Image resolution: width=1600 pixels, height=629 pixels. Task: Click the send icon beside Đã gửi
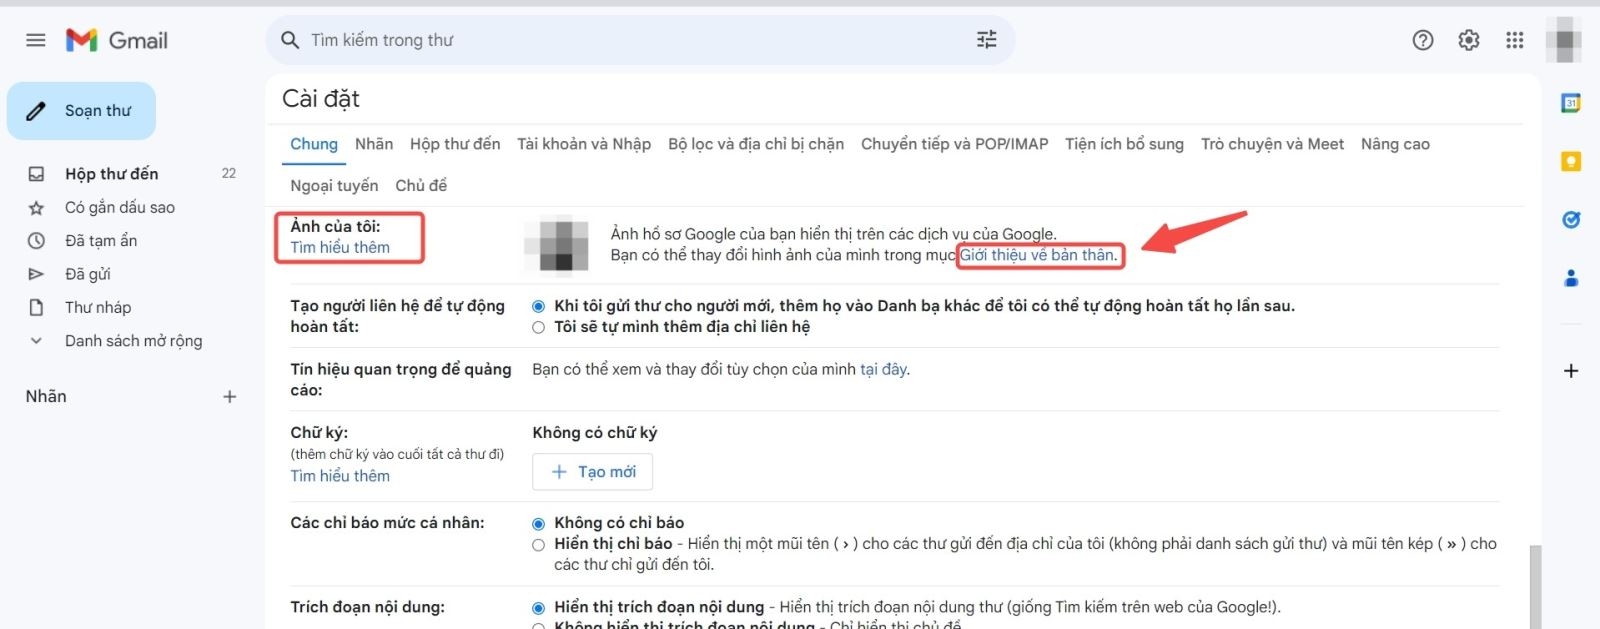36,274
